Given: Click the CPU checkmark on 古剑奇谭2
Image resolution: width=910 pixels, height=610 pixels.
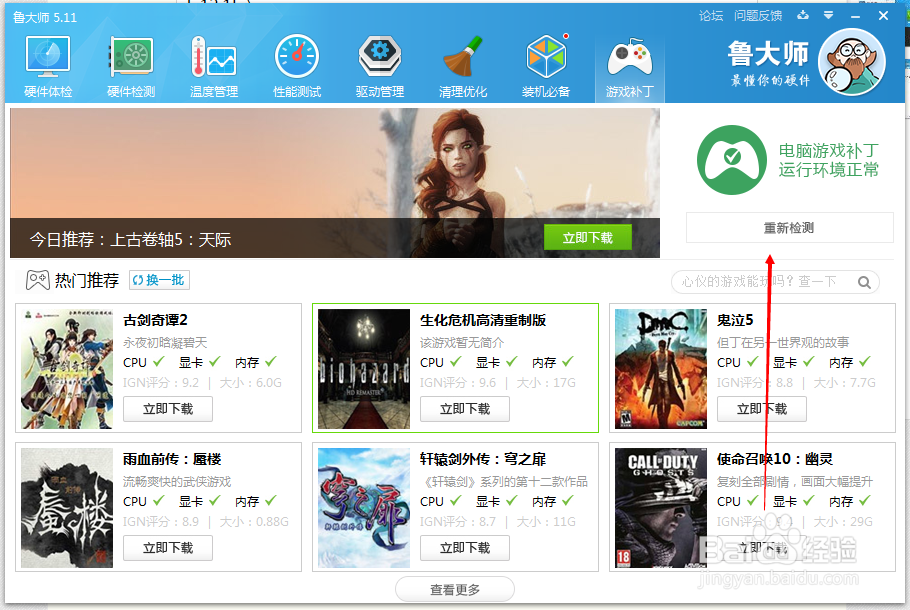Looking at the screenshot, I should 158,362.
